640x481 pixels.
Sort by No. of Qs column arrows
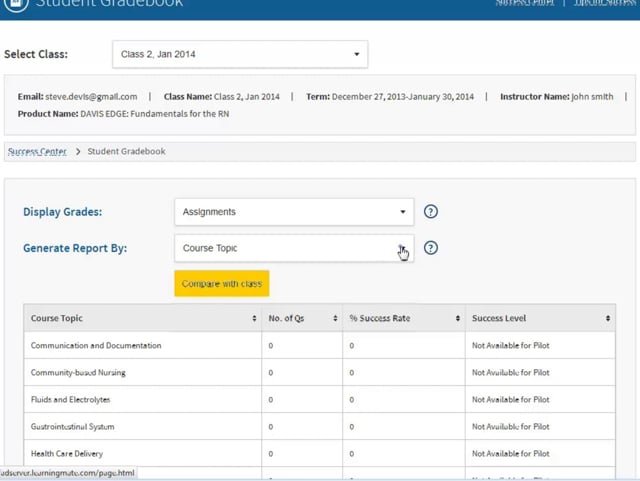(x=335, y=318)
